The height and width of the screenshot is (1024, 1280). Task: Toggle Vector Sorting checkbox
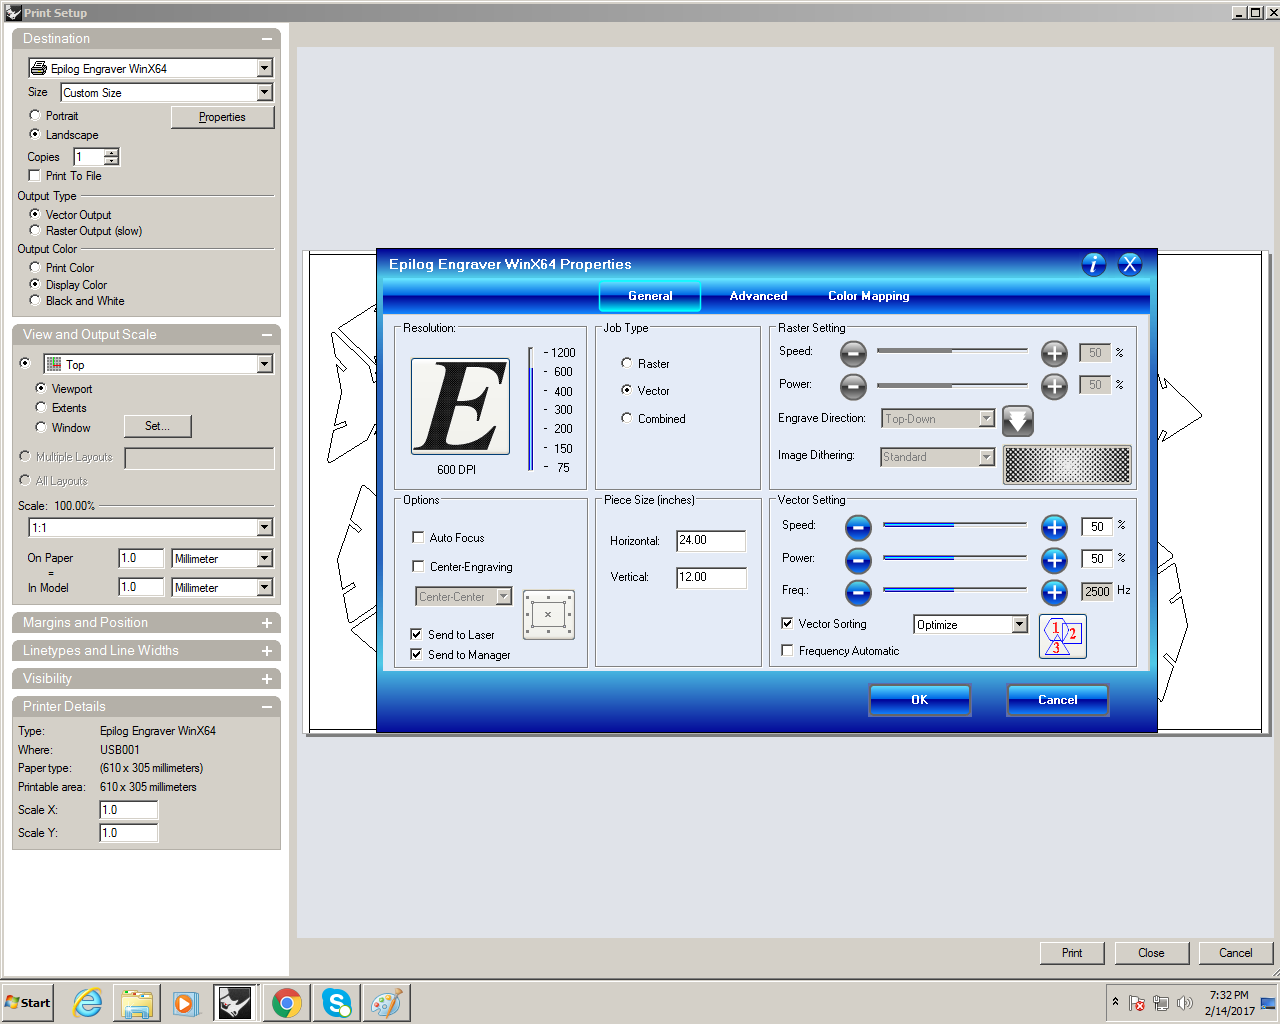click(x=787, y=623)
